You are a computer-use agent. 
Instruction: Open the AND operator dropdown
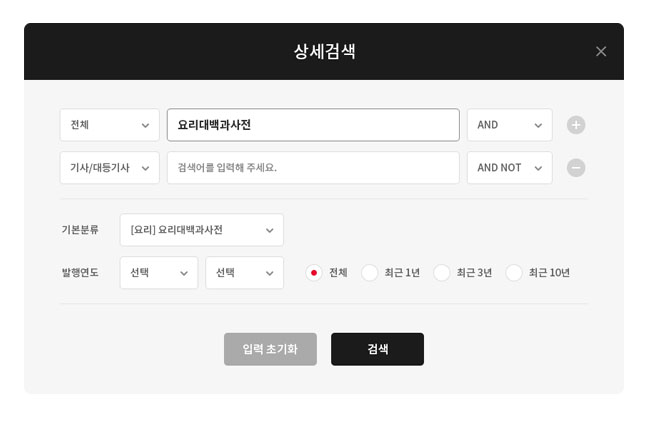pyautogui.click(x=509, y=125)
